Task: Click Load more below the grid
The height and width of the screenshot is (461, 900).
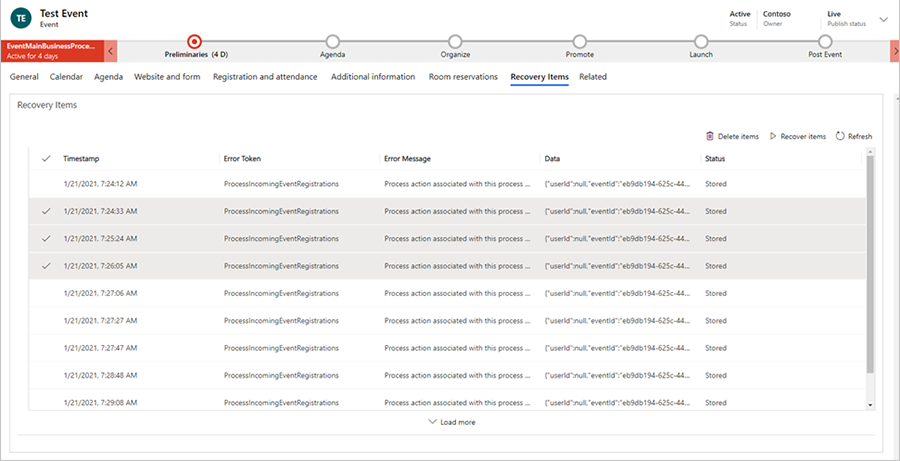Action: click(x=451, y=422)
